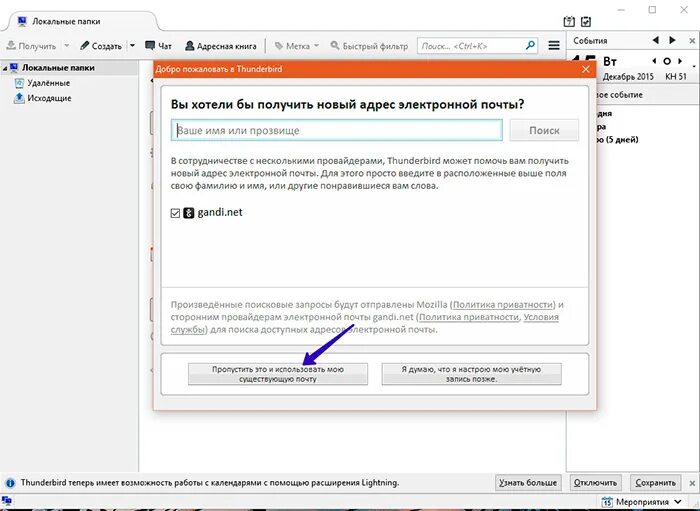Open the hamburger application menu
700x511 pixels.
554,46
